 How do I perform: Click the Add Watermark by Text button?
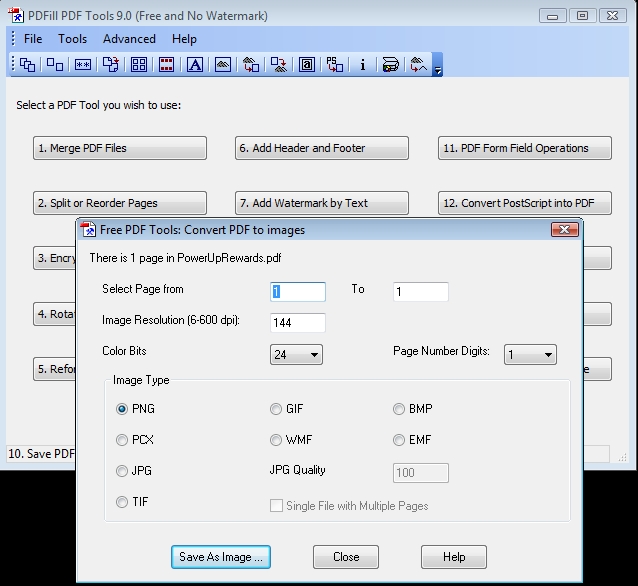point(322,203)
